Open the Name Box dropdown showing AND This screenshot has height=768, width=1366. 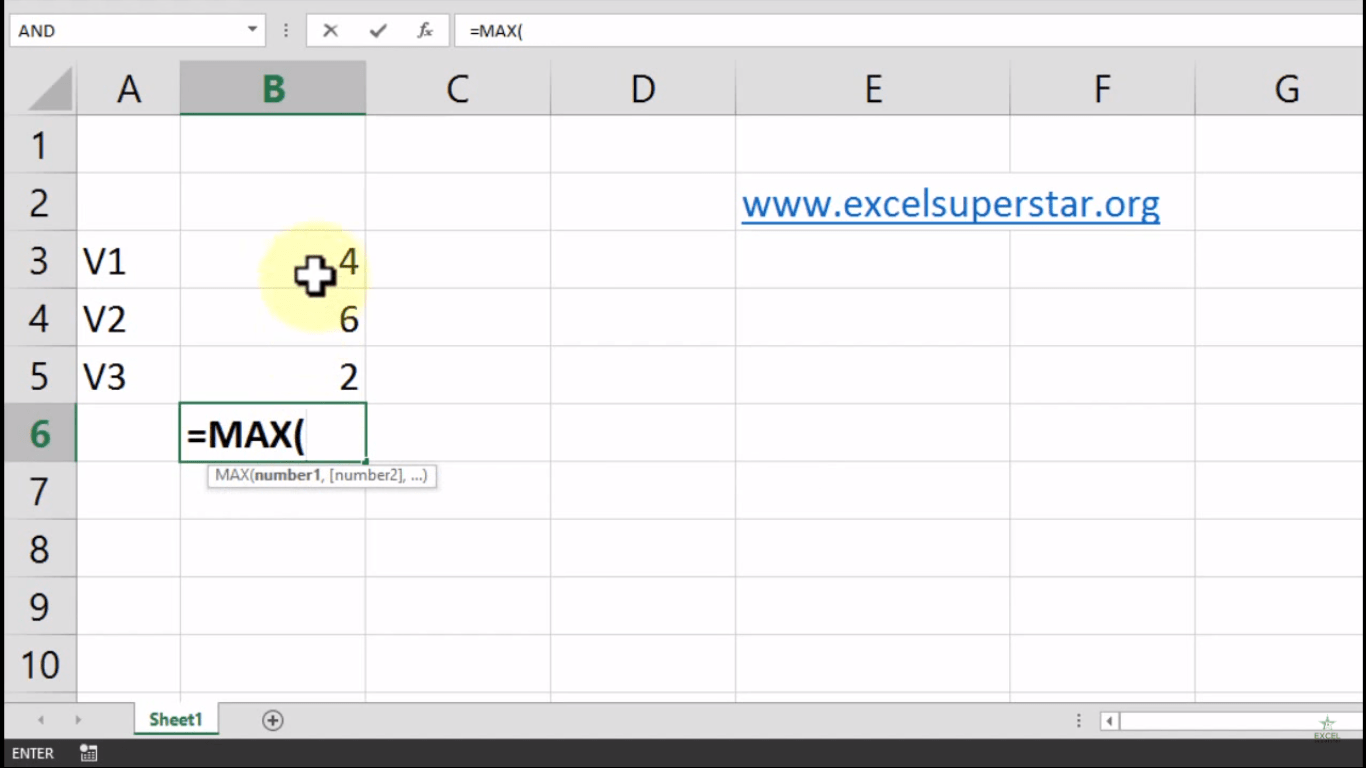click(x=253, y=31)
